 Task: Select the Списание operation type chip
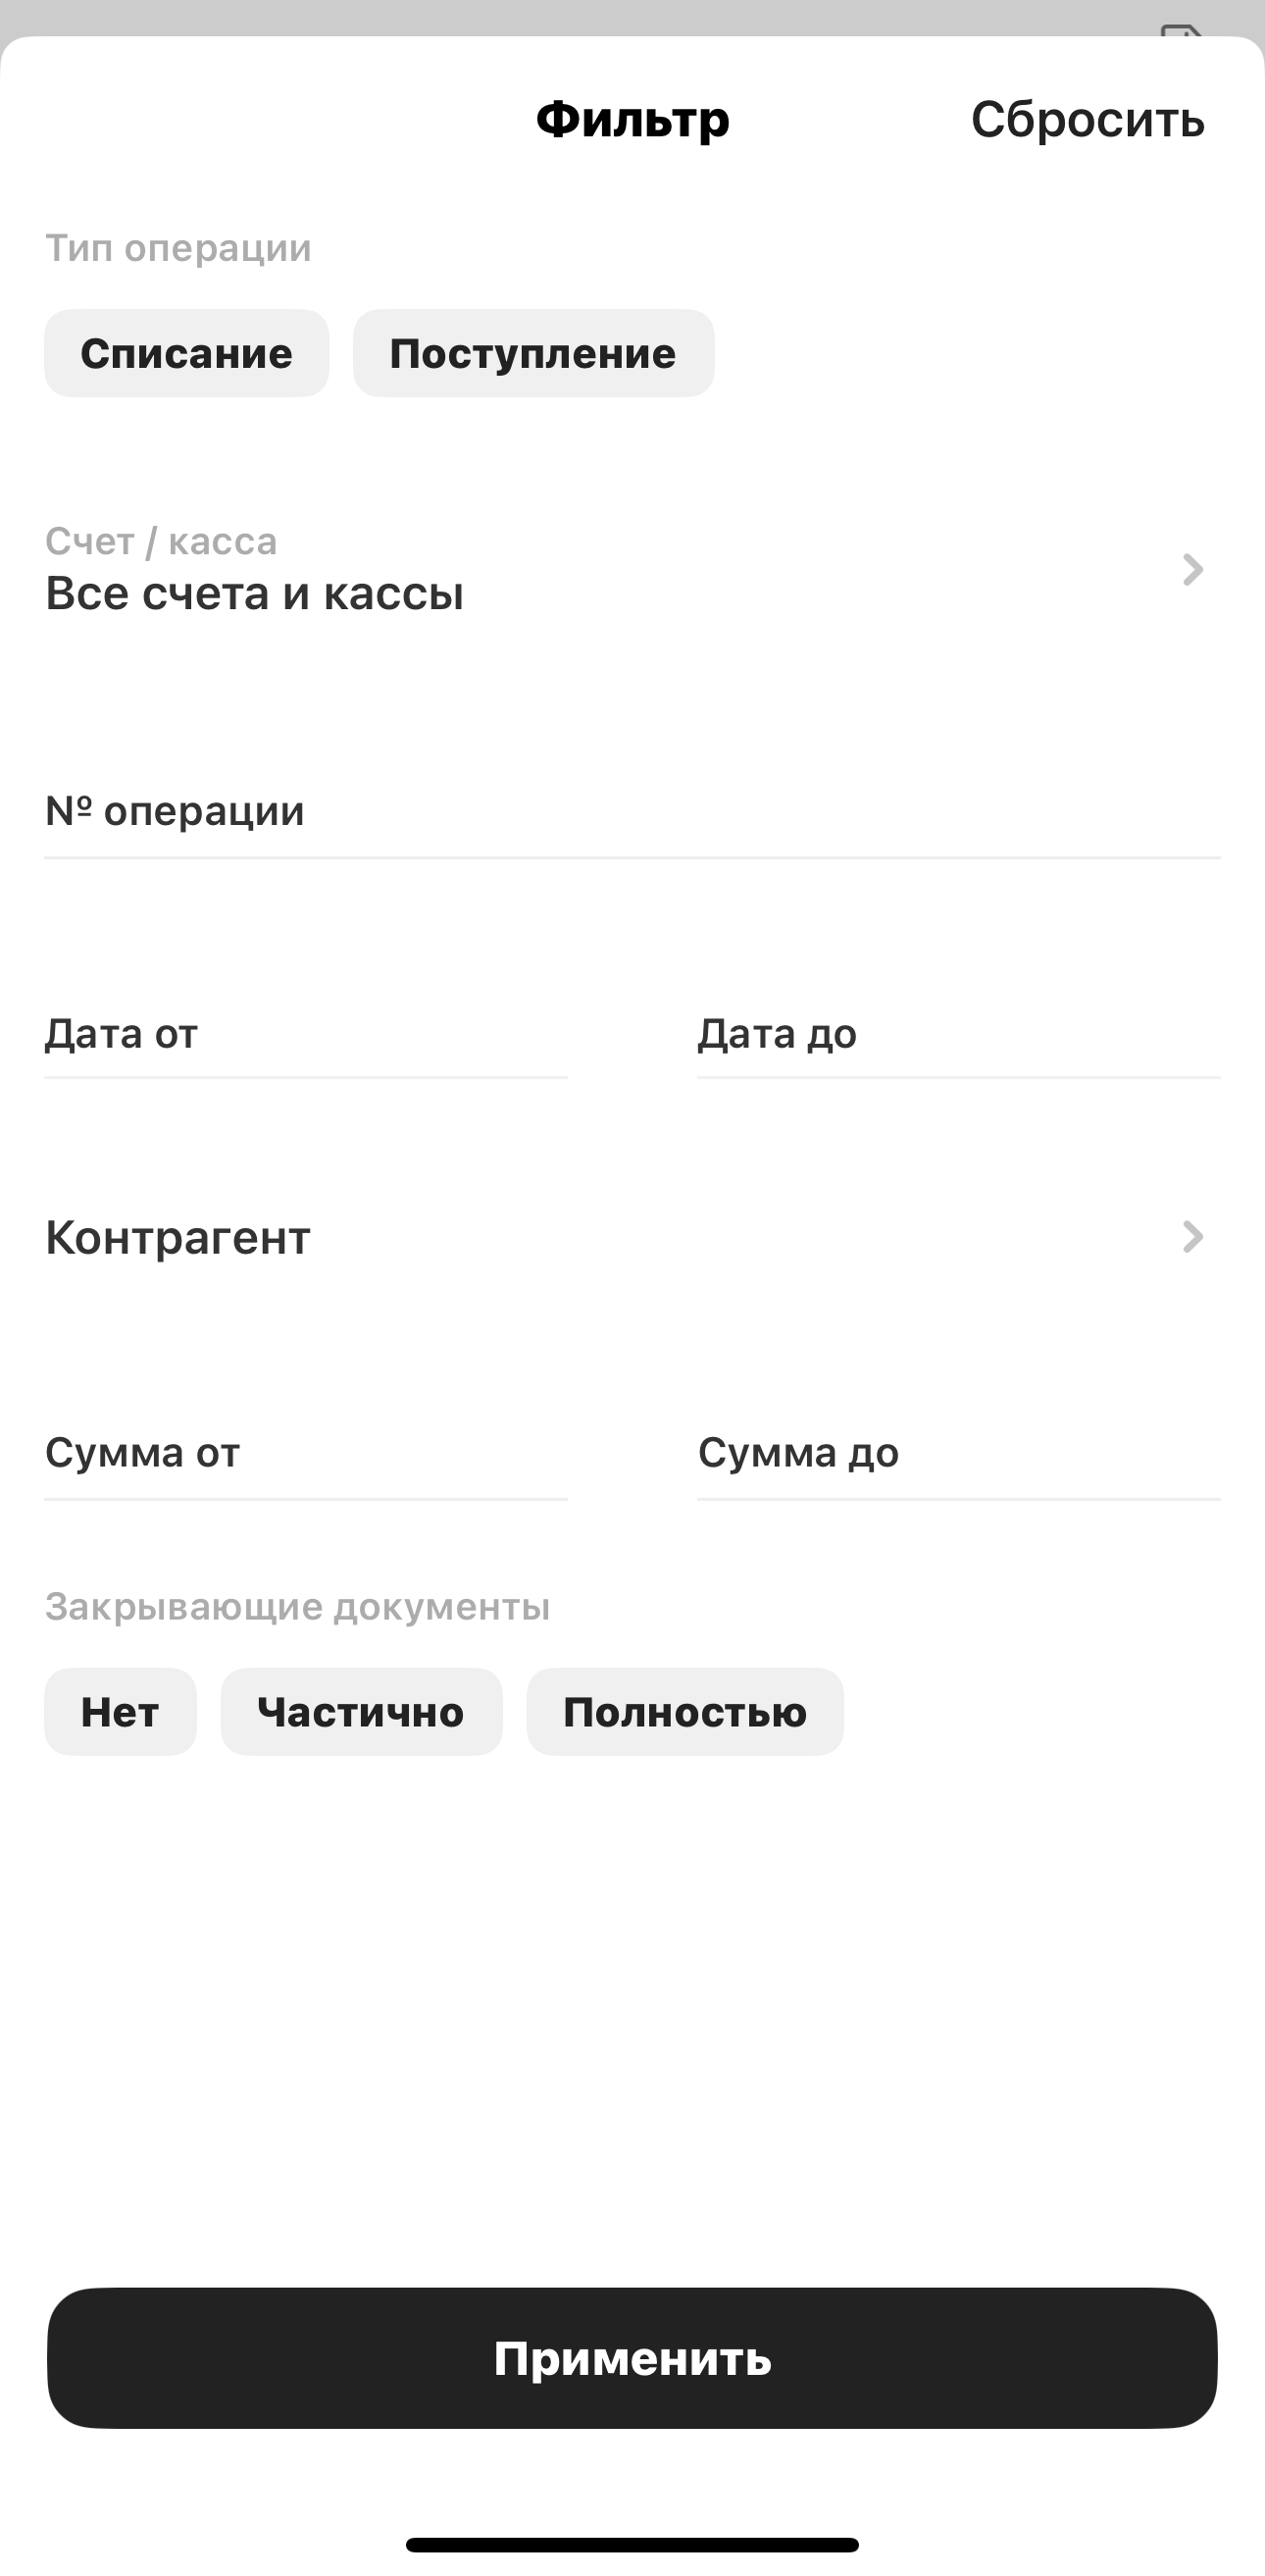[186, 353]
